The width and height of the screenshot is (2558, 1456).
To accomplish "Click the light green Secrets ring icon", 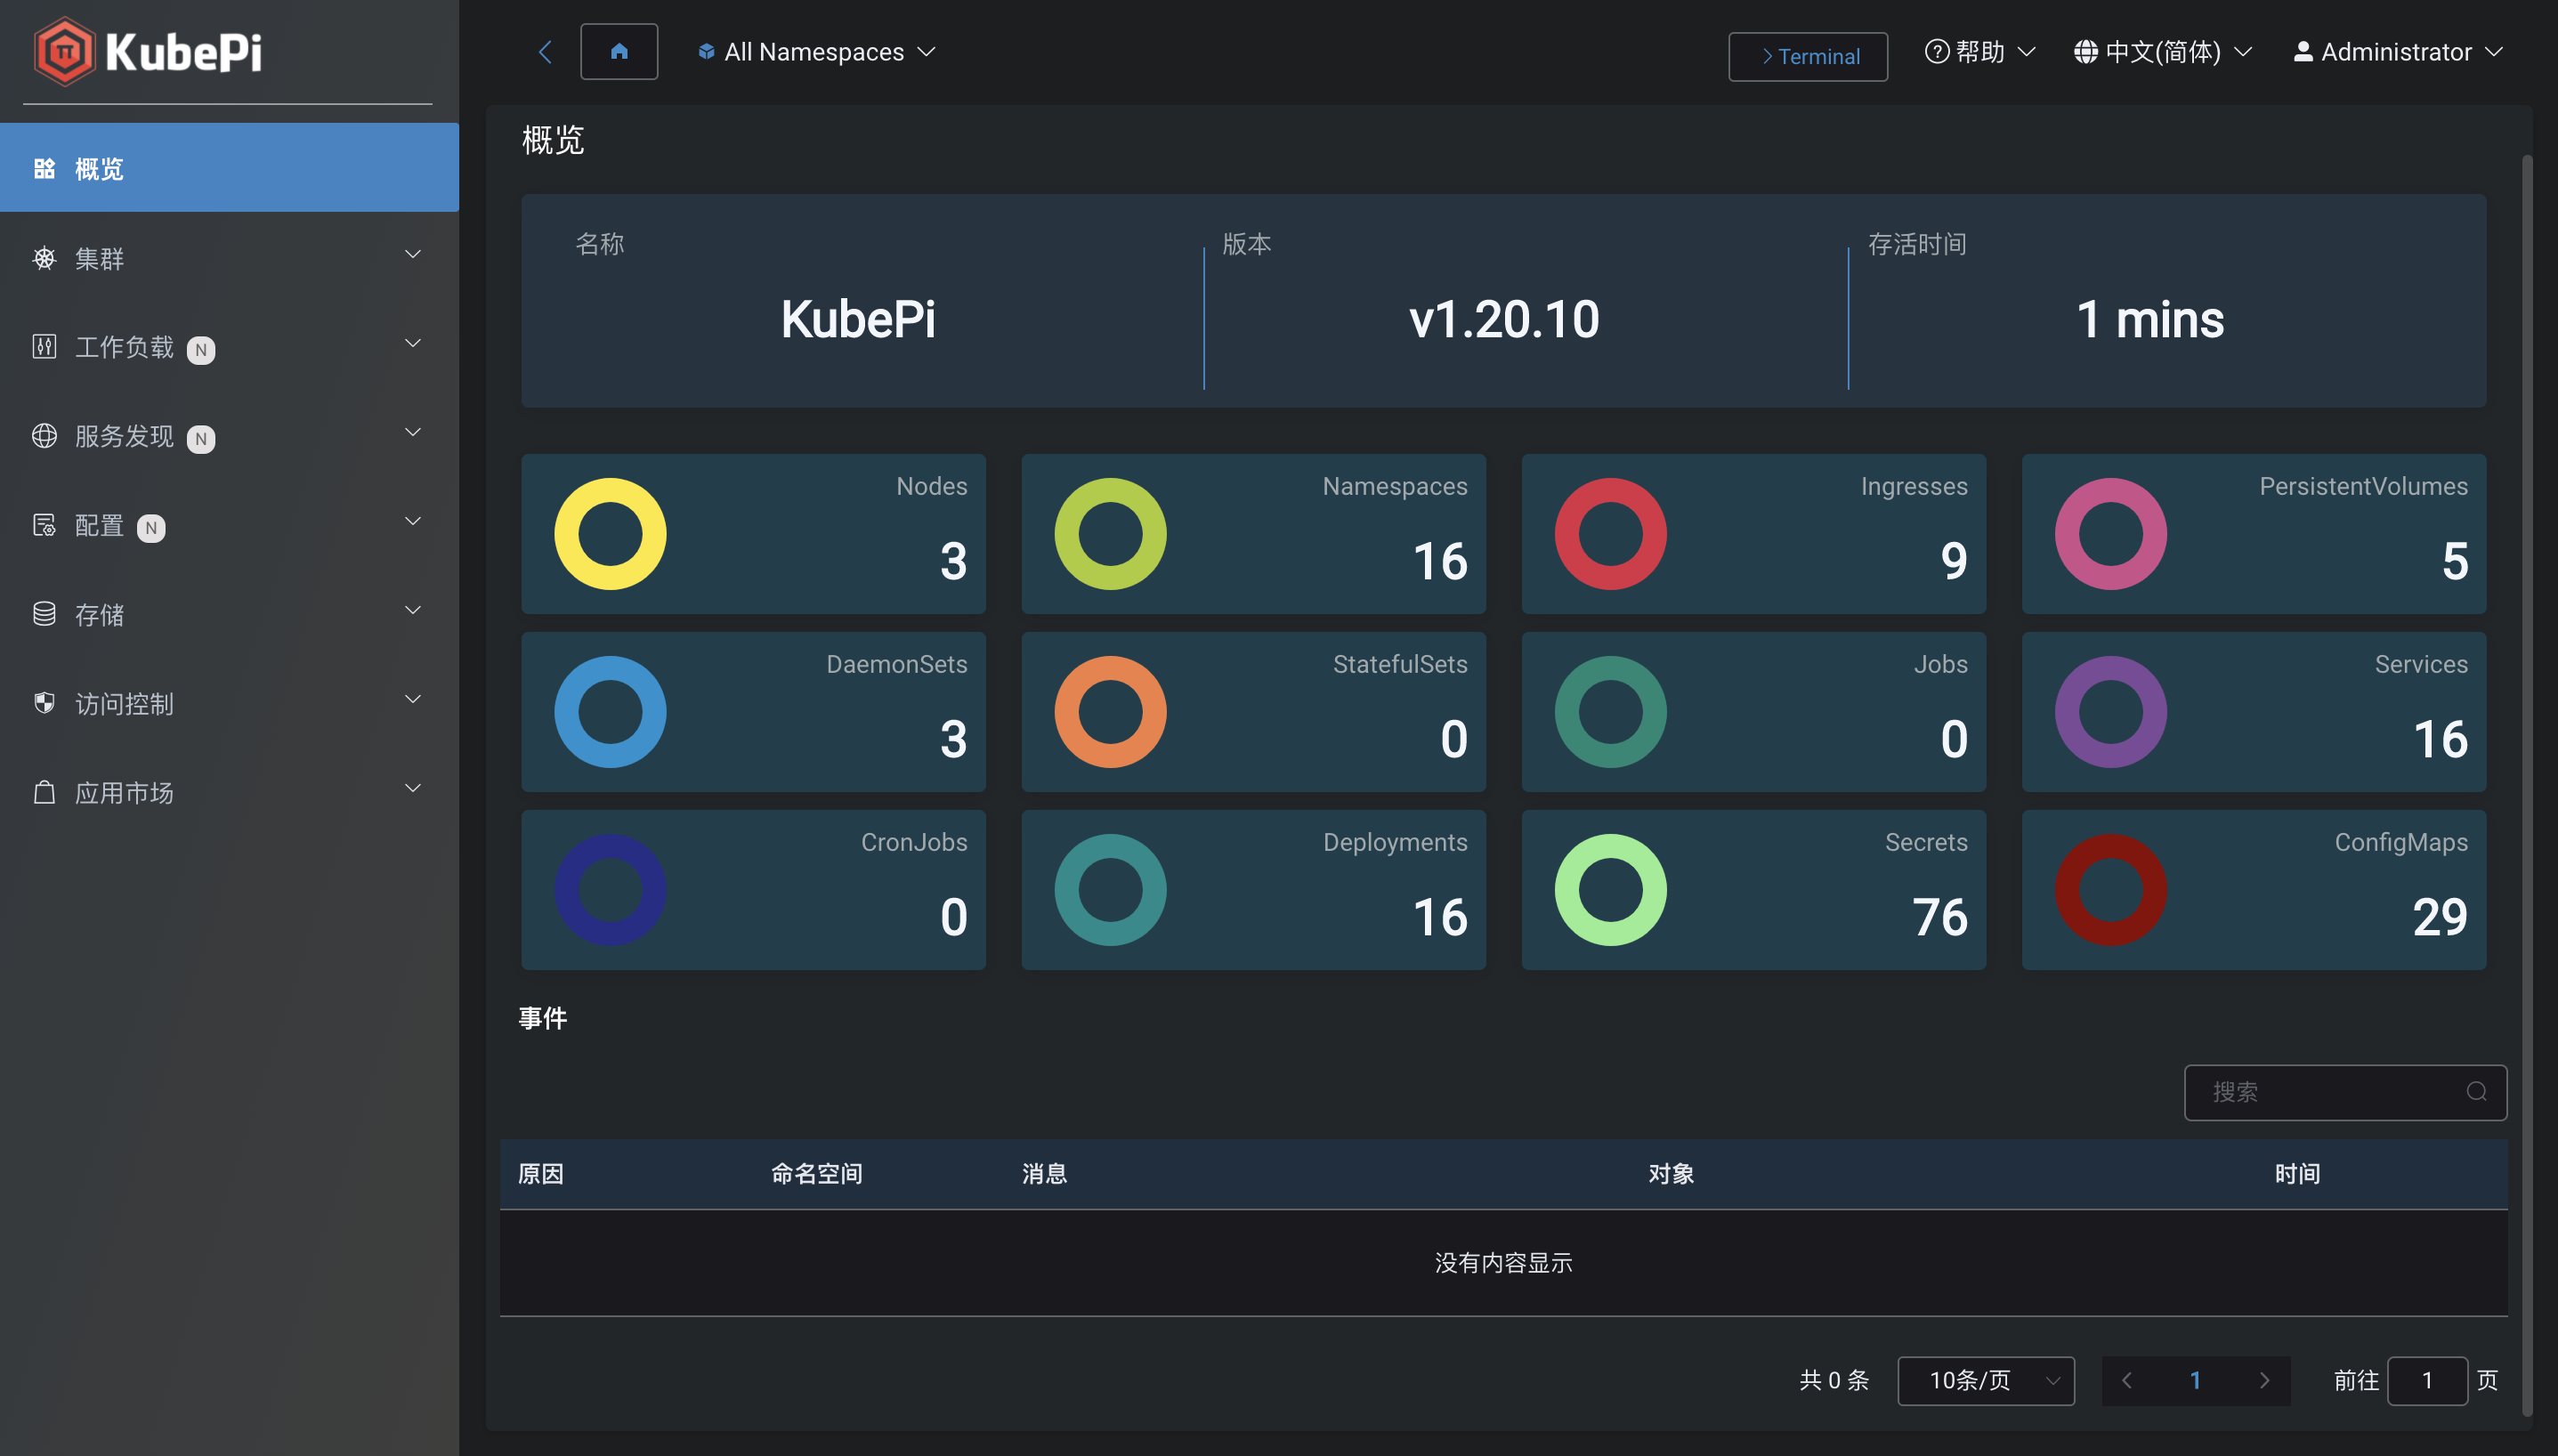I will (1610, 890).
